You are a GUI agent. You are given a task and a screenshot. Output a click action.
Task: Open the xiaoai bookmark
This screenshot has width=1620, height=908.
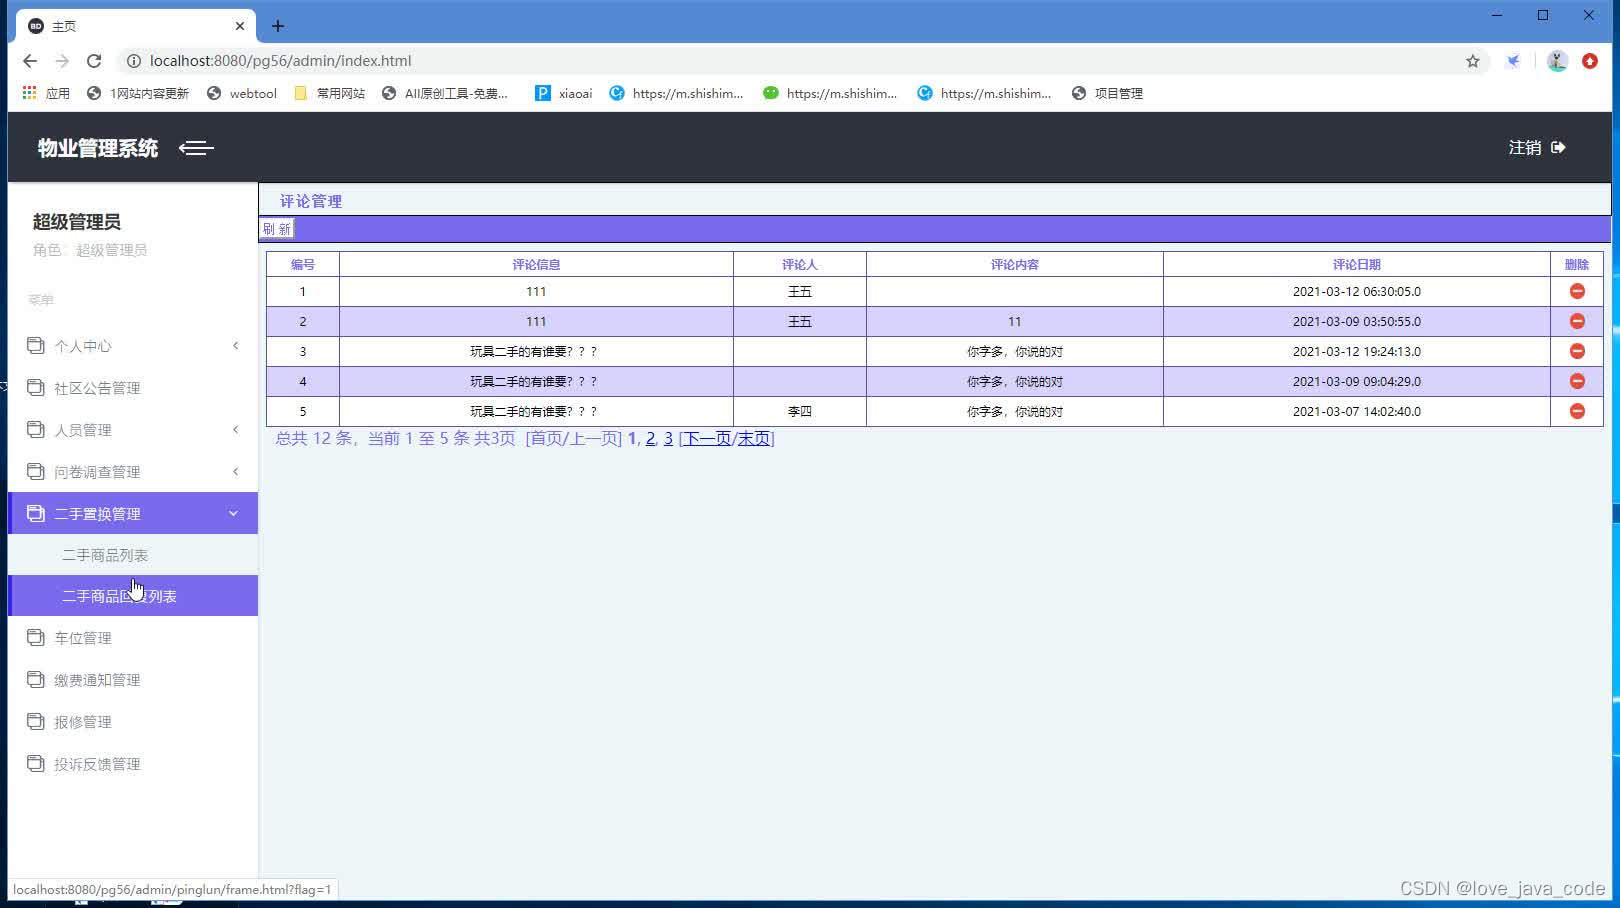[x=563, y=93]
